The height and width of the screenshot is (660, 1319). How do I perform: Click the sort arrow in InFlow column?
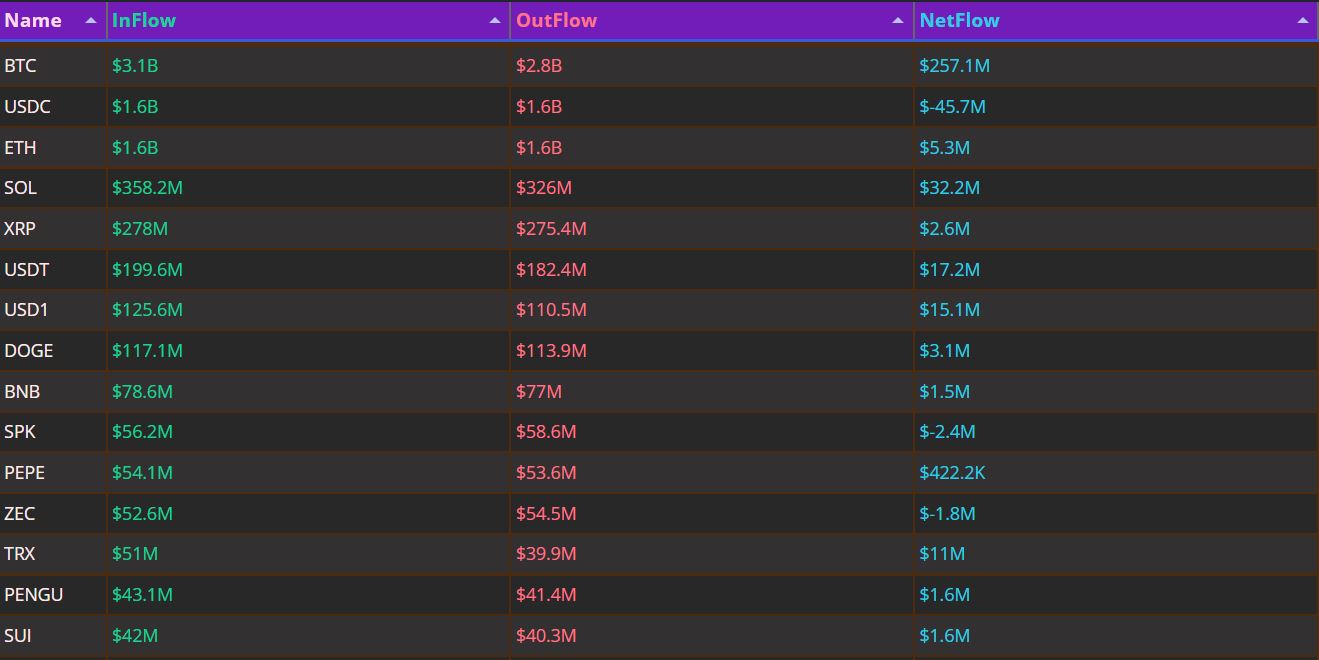pyautogui.click(x=495, y=21)
